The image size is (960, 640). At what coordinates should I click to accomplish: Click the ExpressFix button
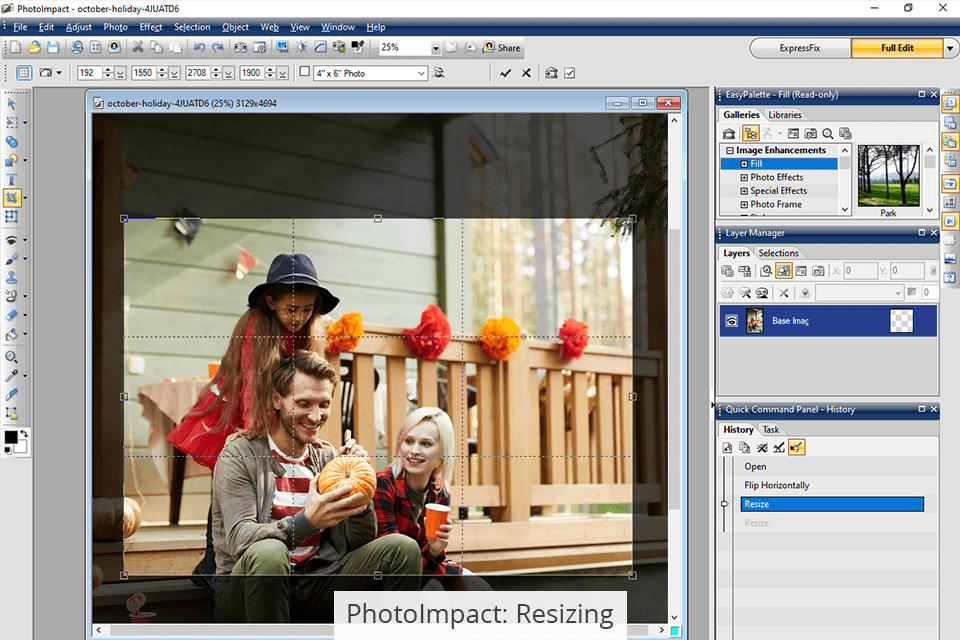(x=800, y=48)
